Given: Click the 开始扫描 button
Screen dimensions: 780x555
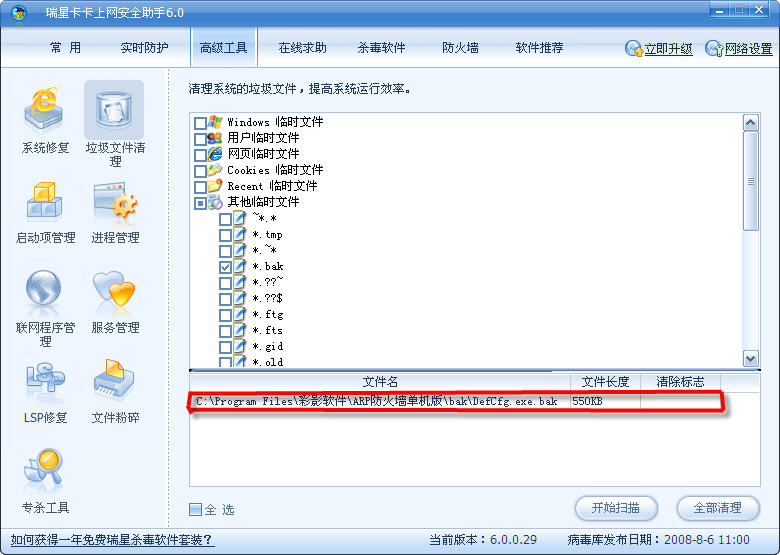Looking at the screenshot, I should pos(616,508).
